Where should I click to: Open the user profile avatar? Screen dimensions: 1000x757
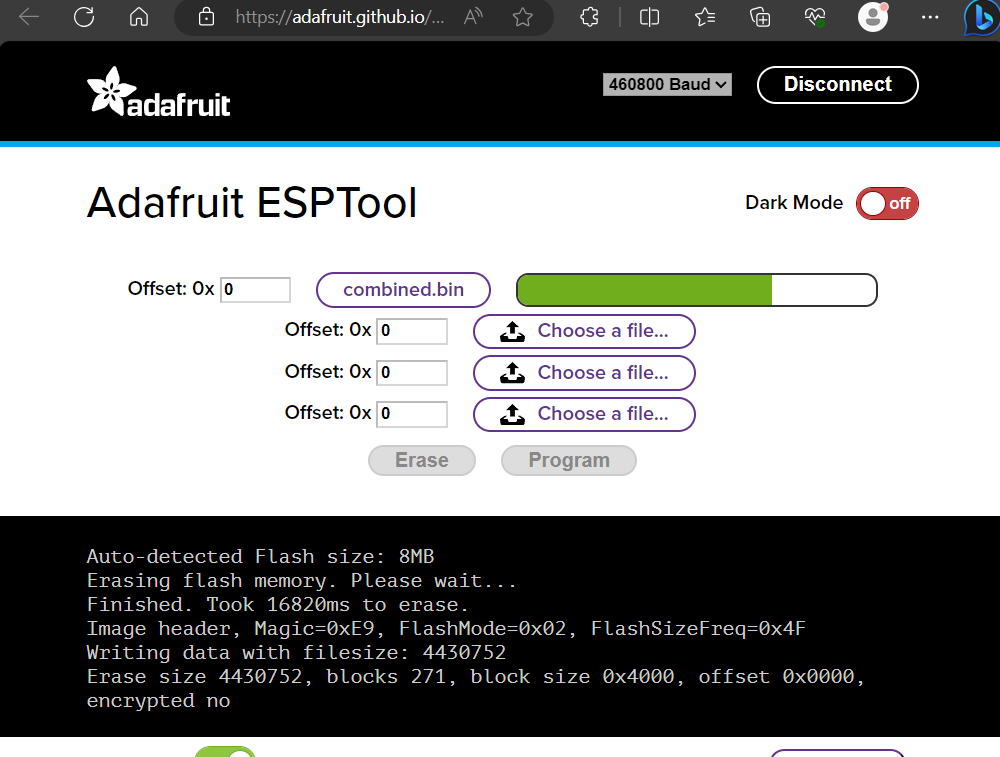[x=873, y=17]
